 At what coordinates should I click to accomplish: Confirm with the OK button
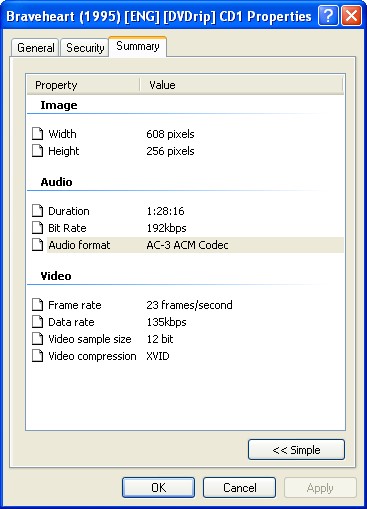pyautogui.click(x=158, y=488)
